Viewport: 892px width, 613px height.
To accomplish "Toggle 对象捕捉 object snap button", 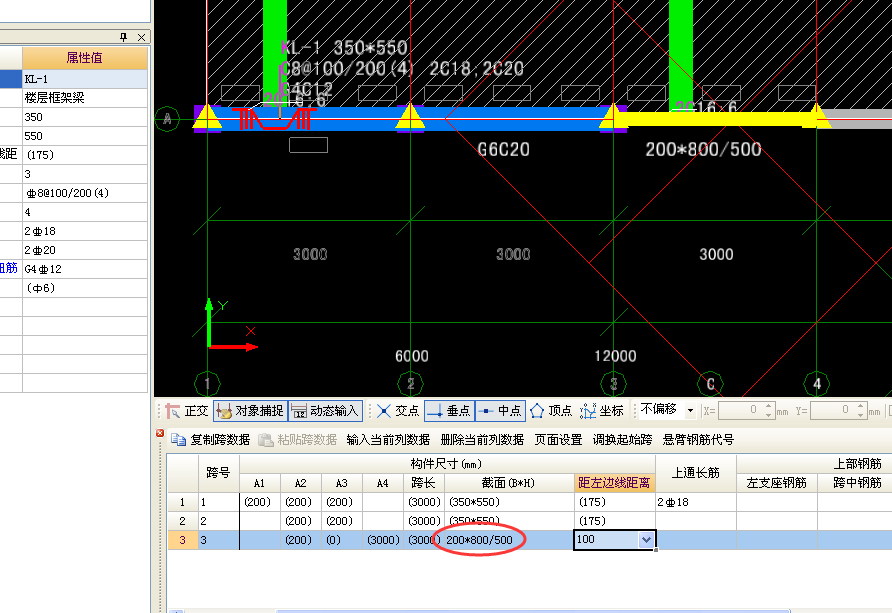I will click(250, 411).
